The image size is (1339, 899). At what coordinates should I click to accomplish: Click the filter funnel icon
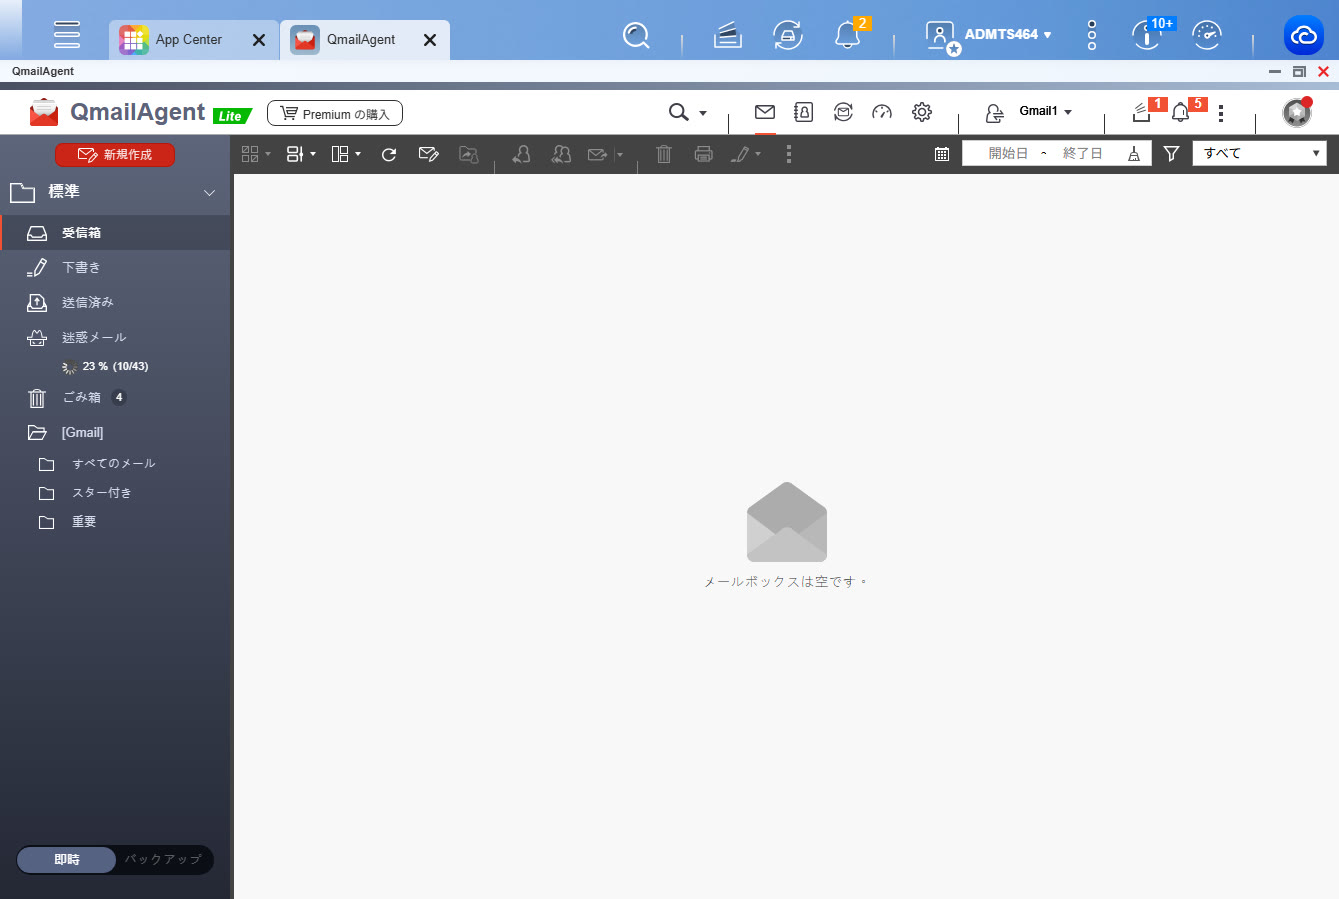1171,154
